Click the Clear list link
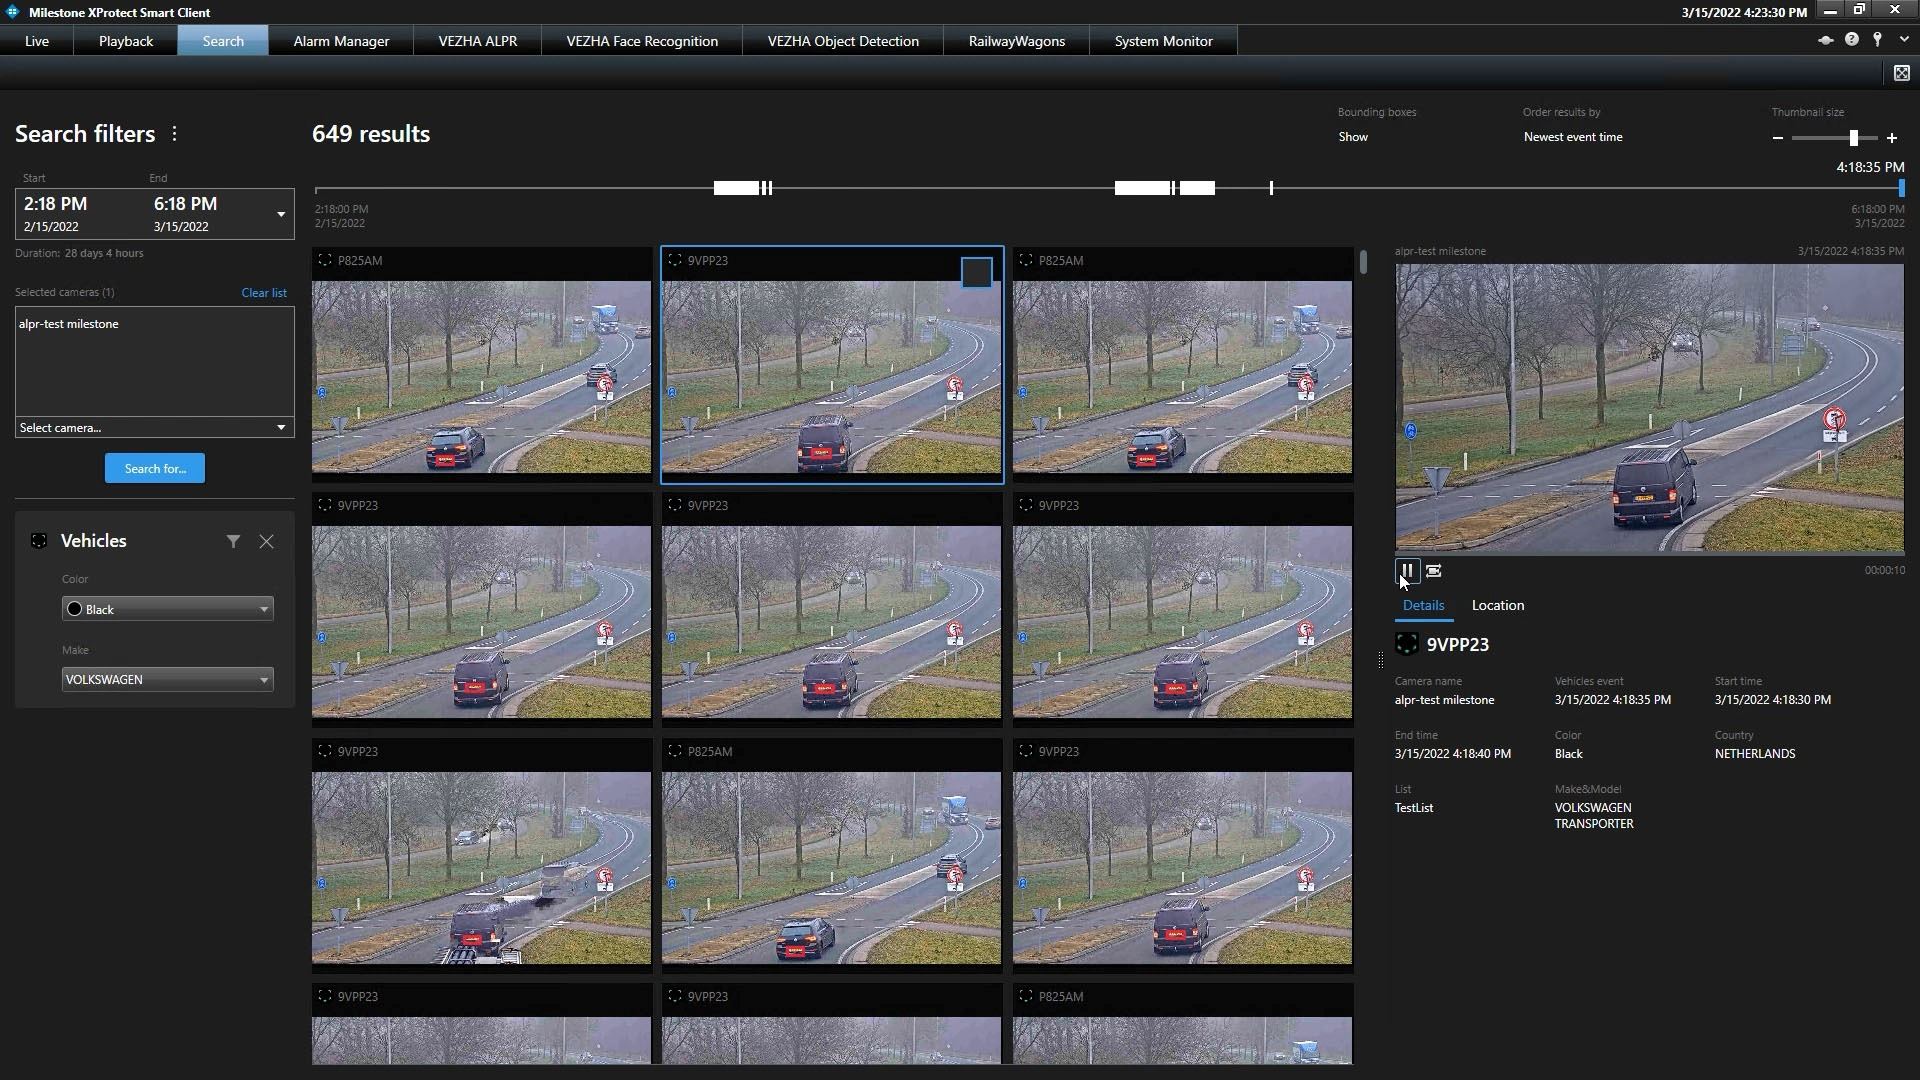 pos(264,293)
